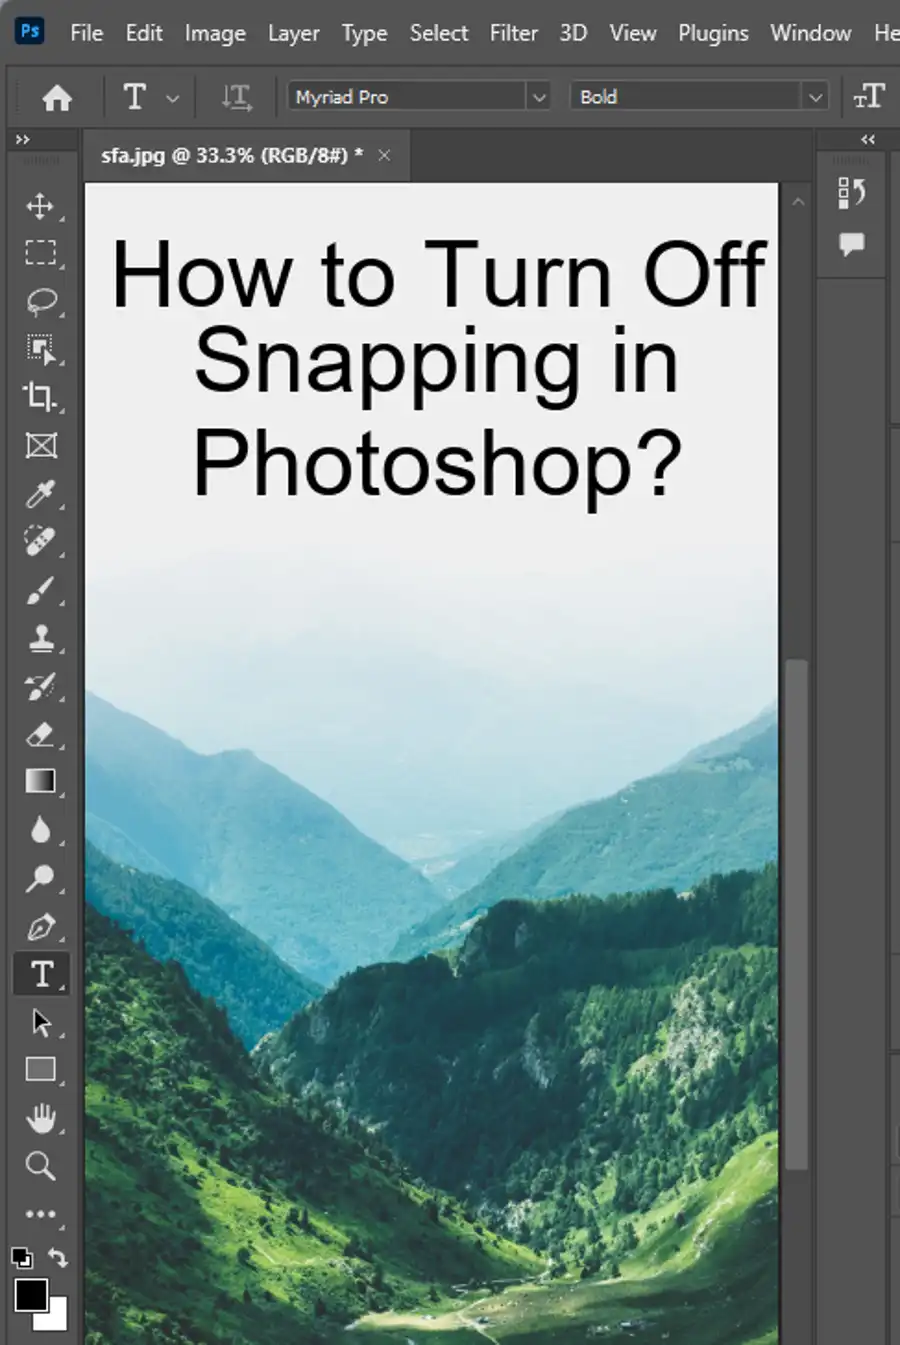The image size is (900, 1345).
Task: Select the Horizontal Type tool in toolbar
Action: pos(41,974)
